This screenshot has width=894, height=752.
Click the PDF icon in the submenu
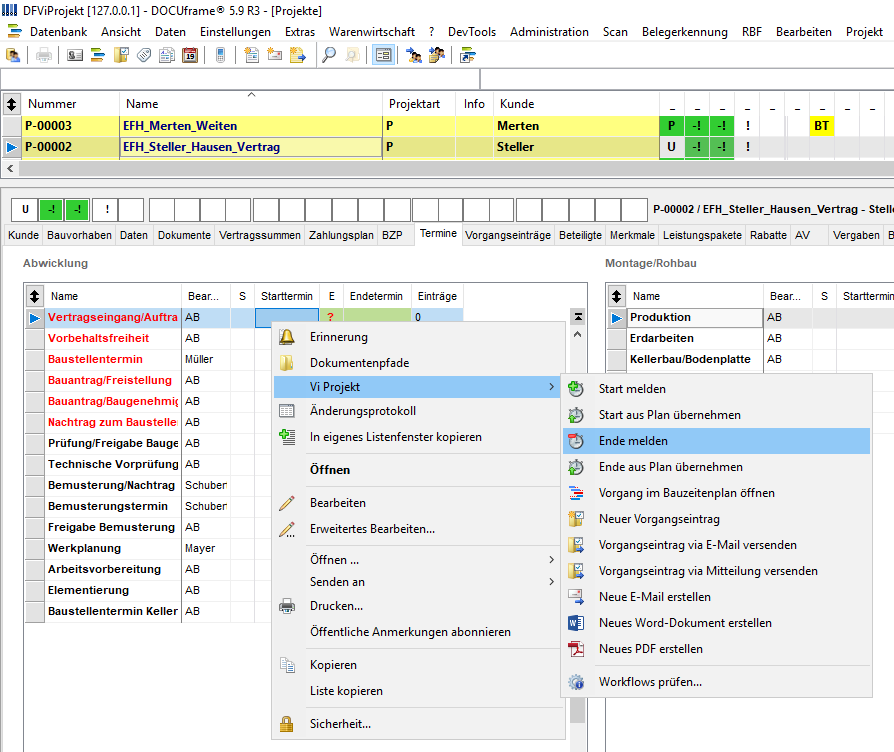576,649
